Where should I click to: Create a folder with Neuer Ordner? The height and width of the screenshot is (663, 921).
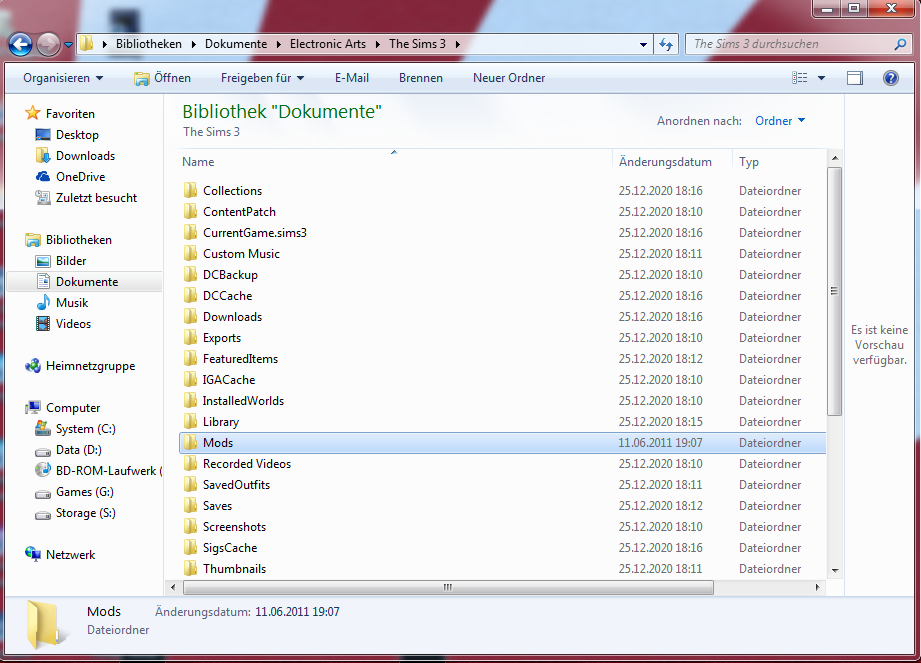click(x=509, y=78)
